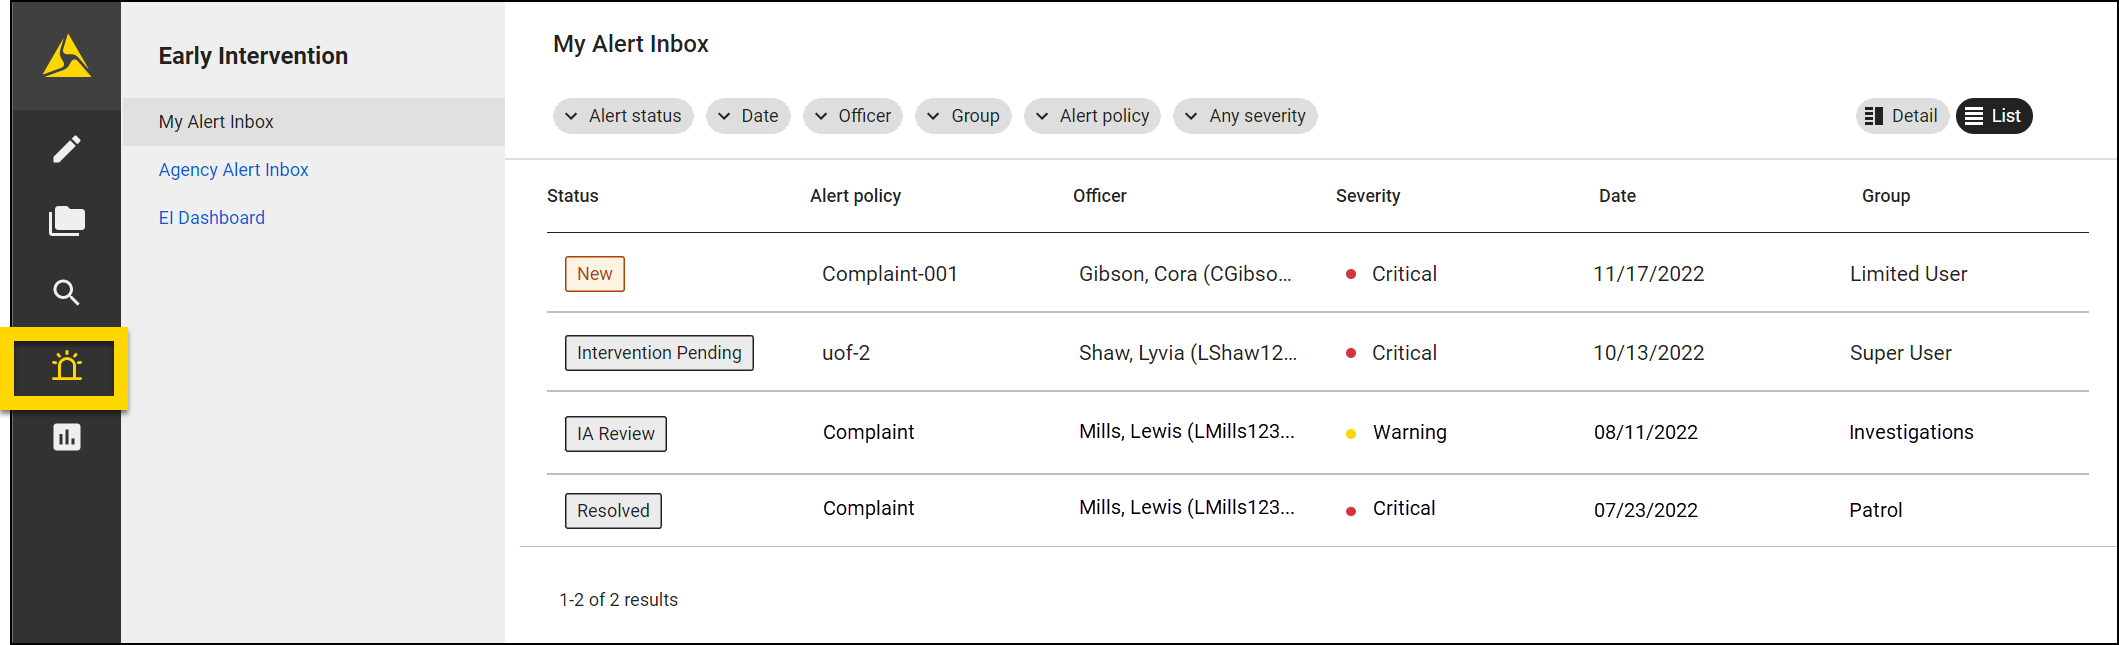Select the Early Intervention alert siren icon
The image size is (2119, 645).
tap(67, 367)
